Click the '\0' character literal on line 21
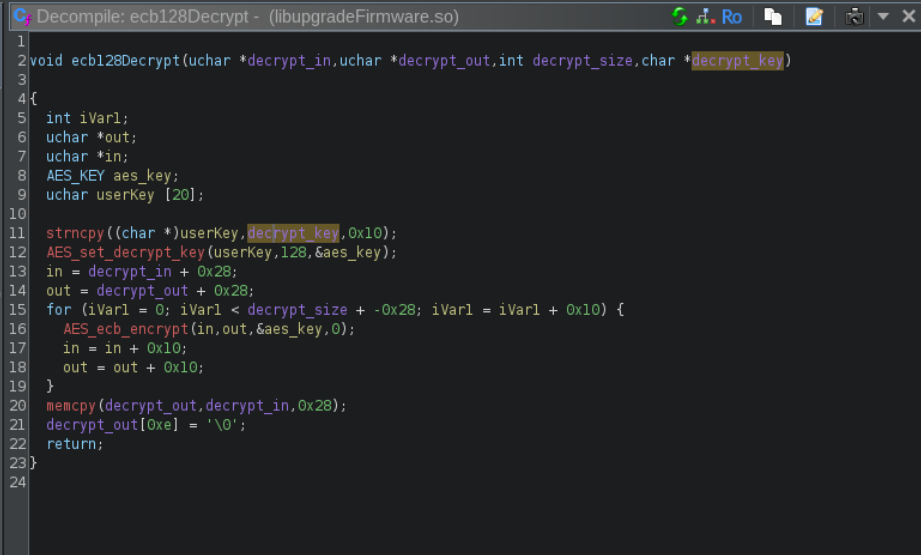This screenshot has height=555, width=921. coord(222,425)
